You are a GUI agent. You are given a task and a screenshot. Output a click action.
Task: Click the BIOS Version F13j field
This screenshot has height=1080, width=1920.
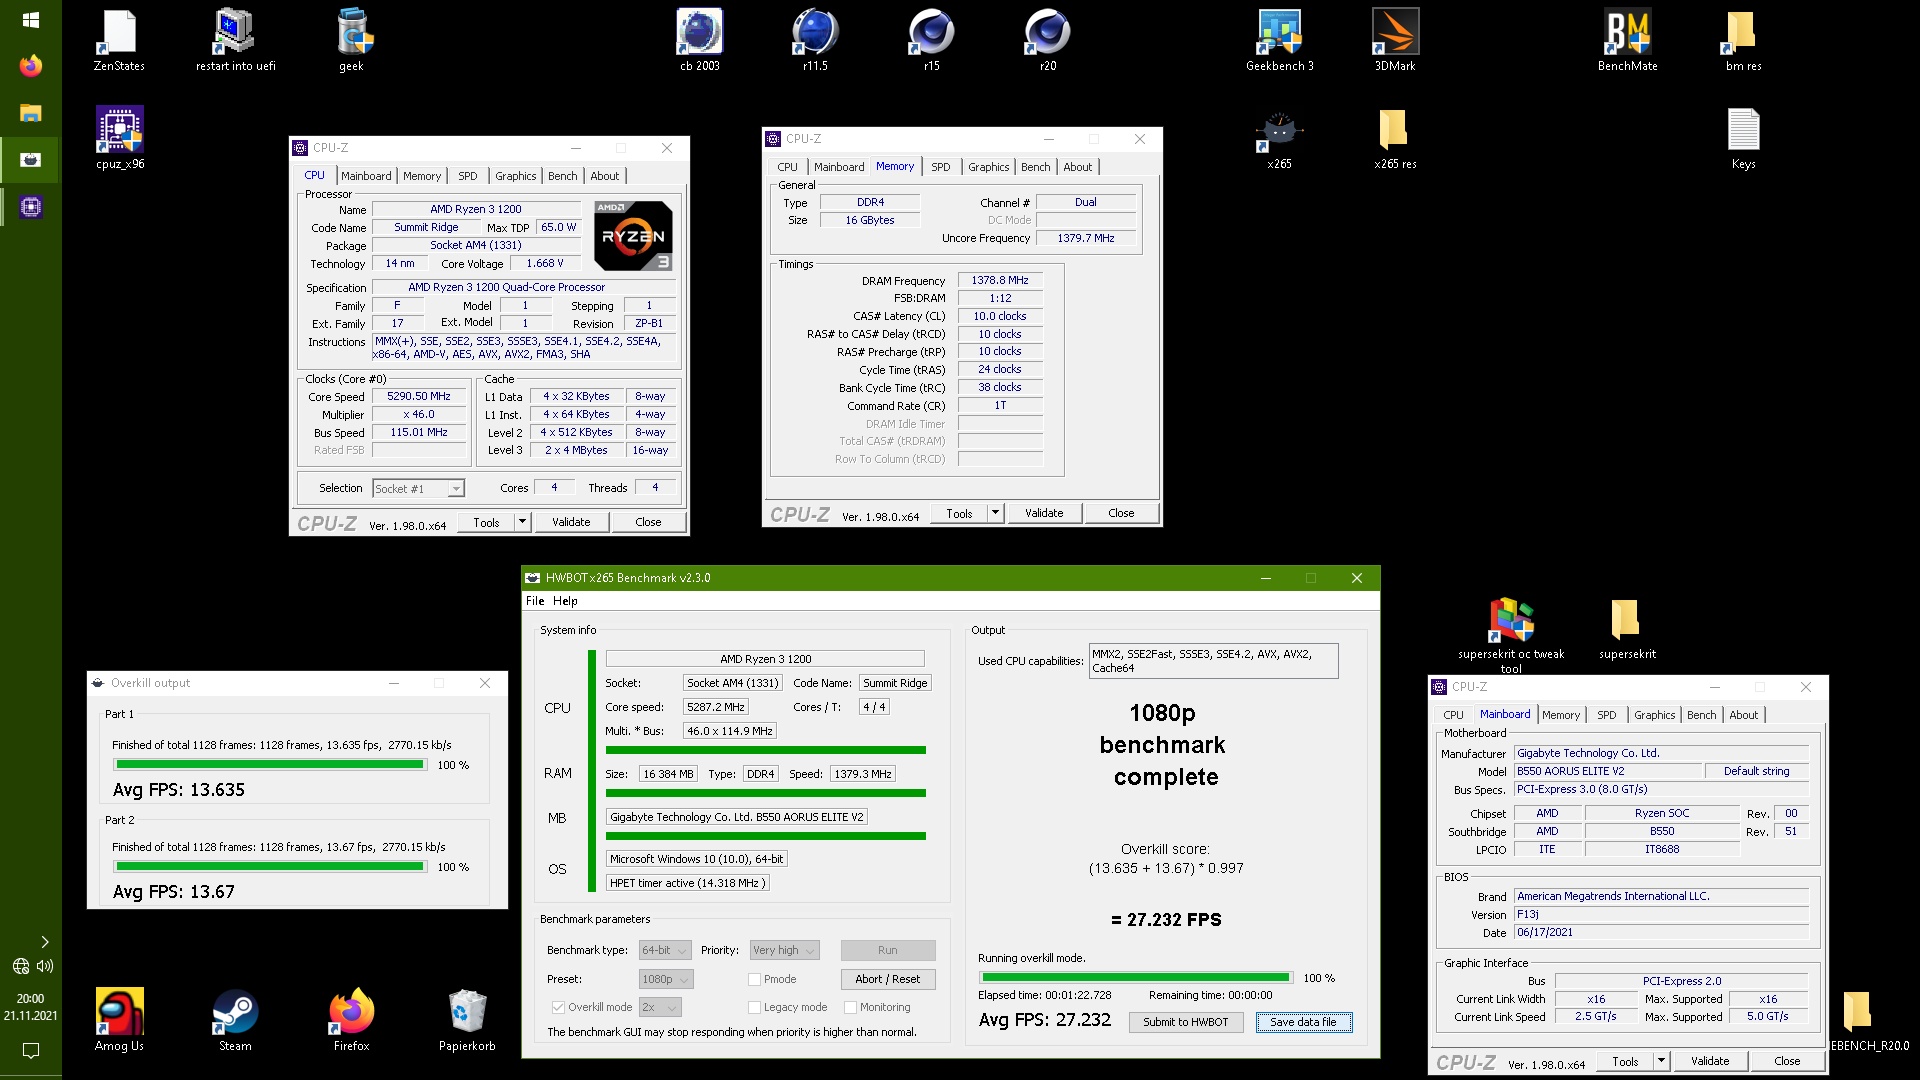pyautogui.click(x=1661, y=914)
